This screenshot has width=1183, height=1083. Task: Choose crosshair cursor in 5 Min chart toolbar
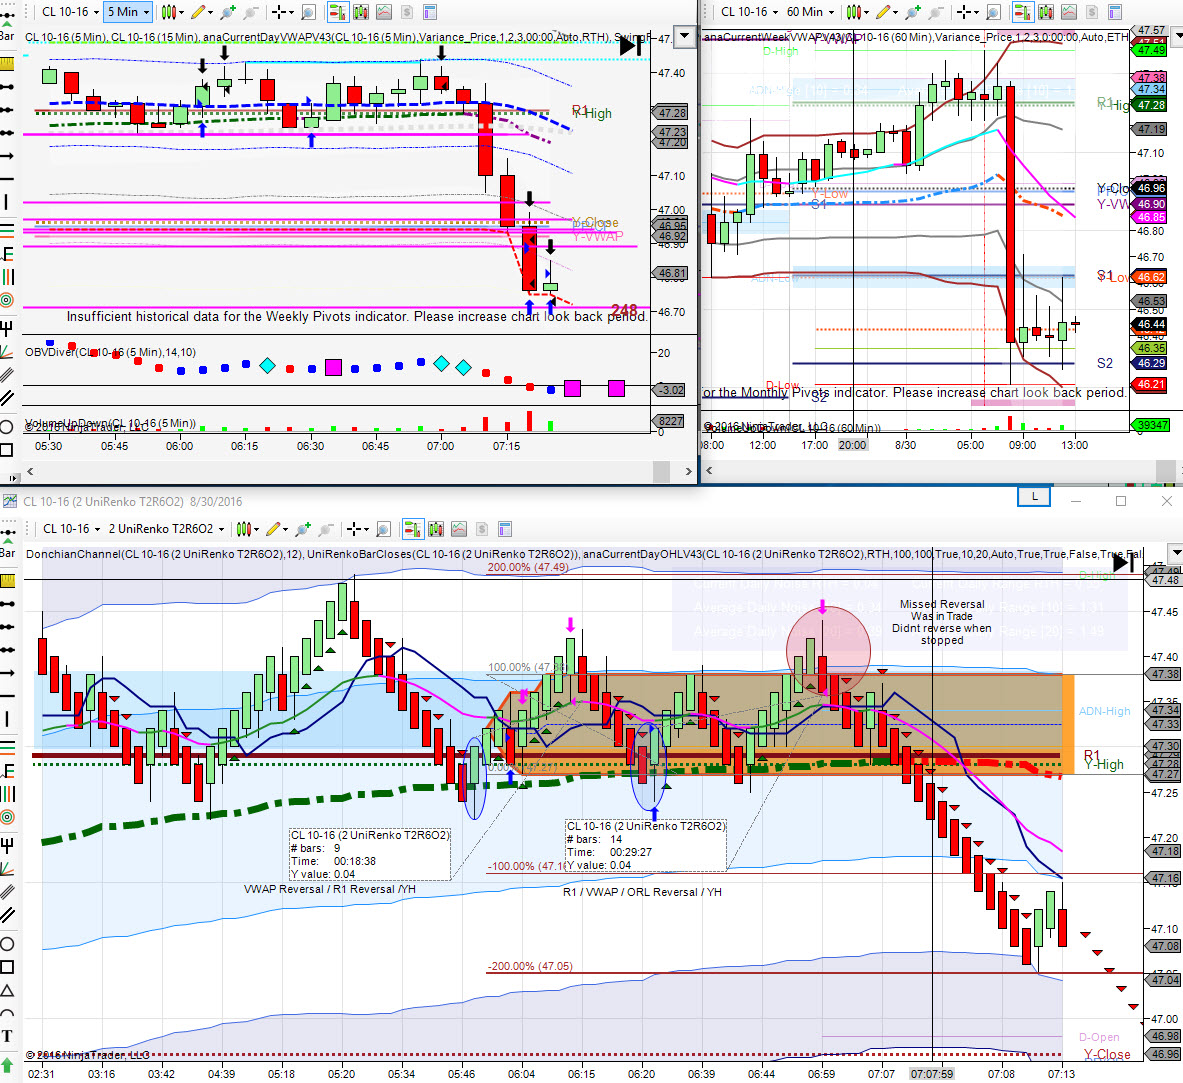click(278, 12)
